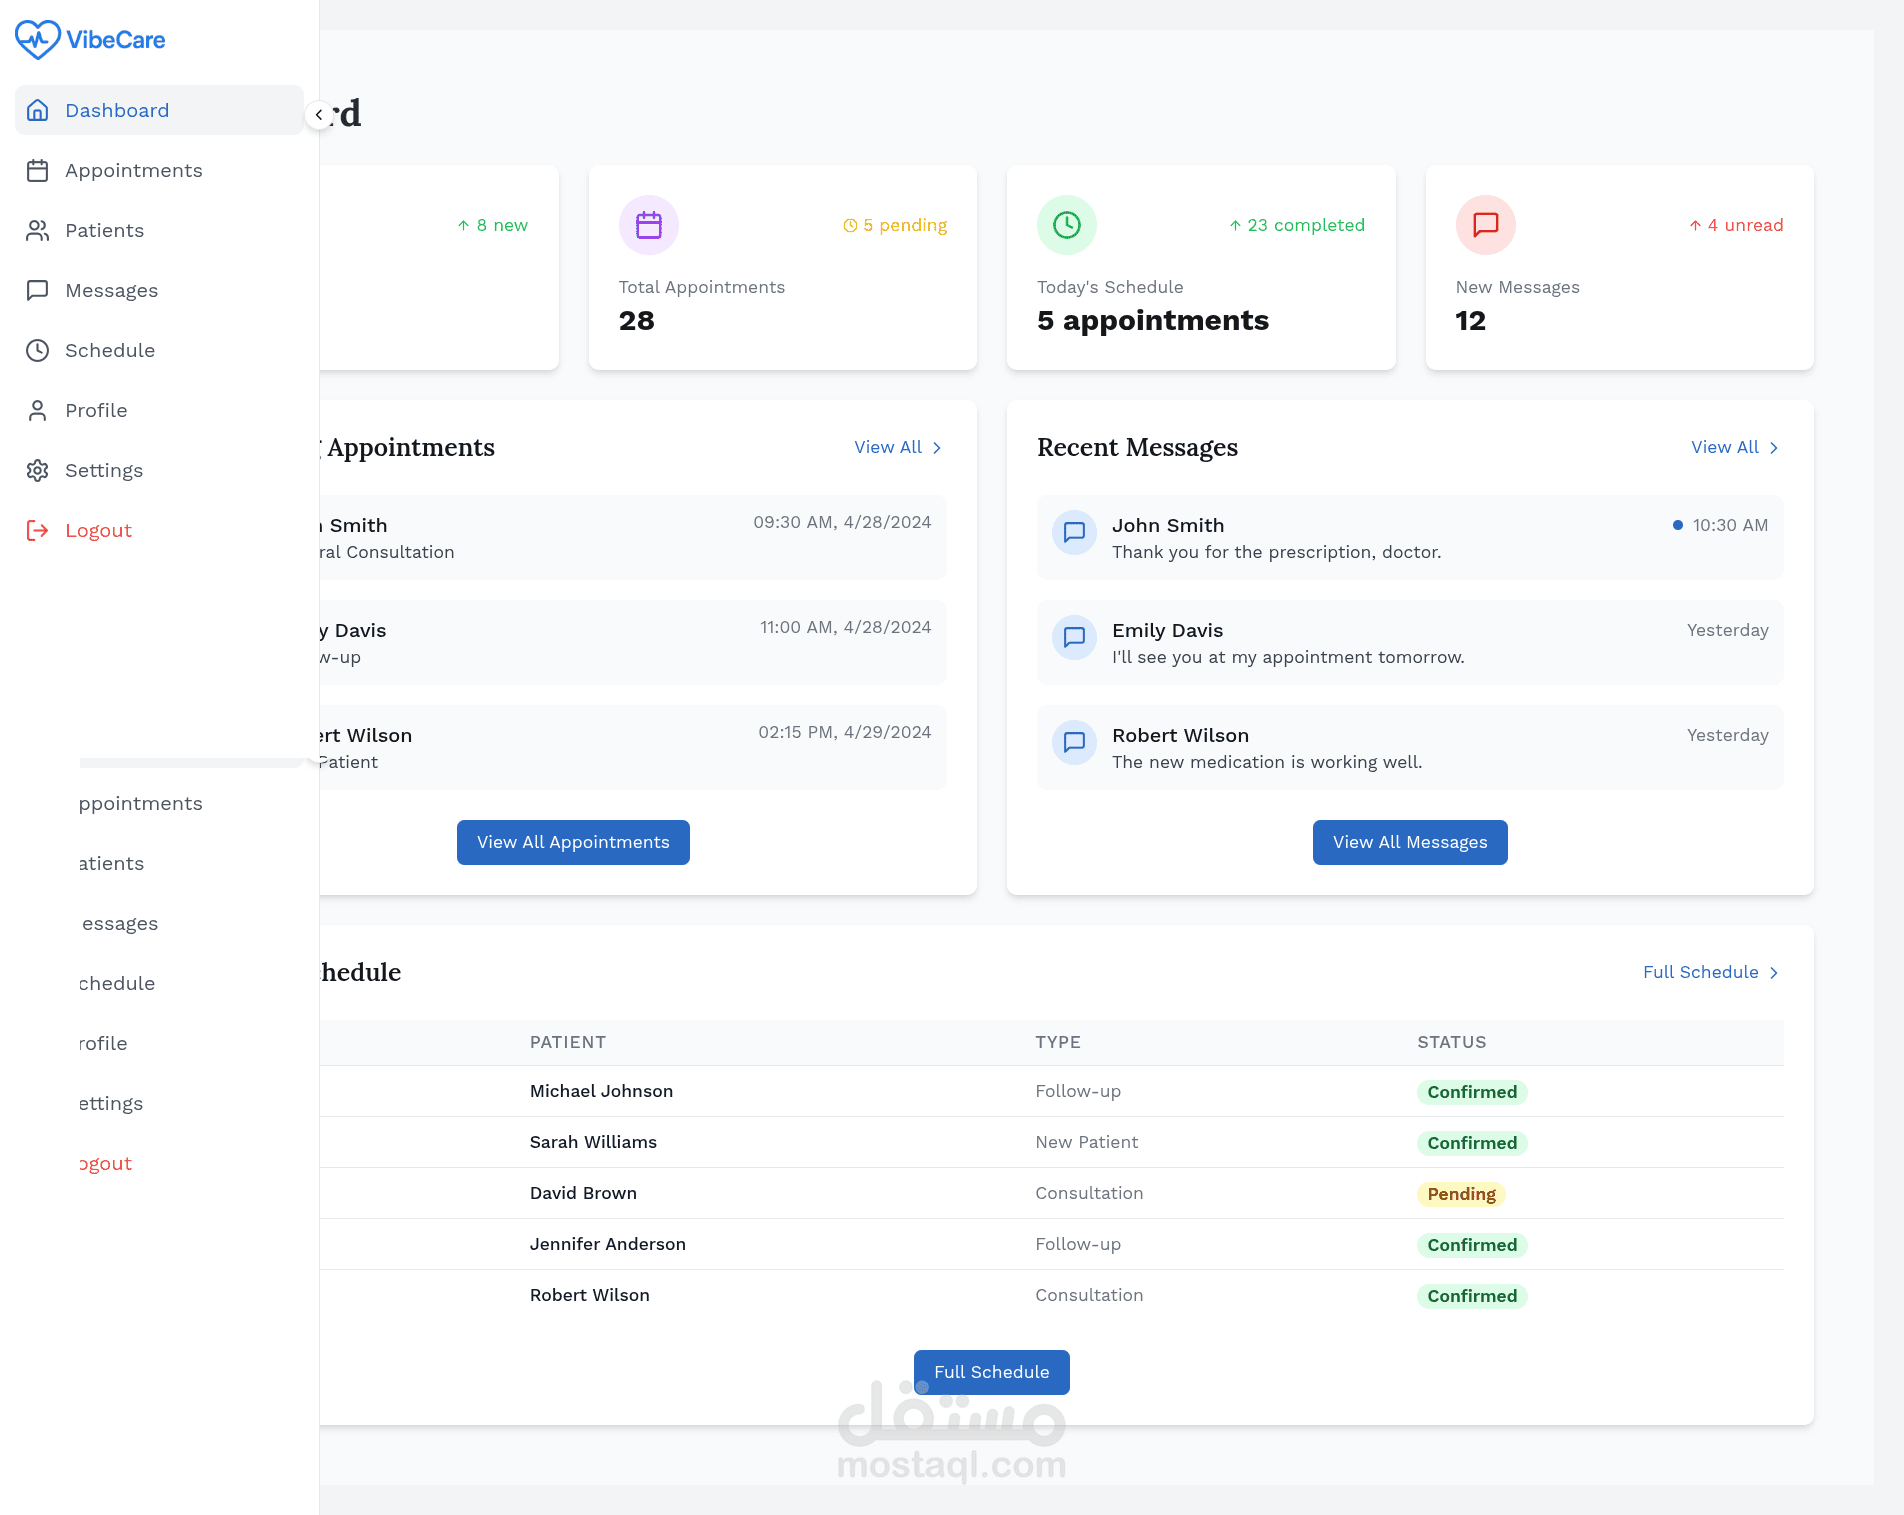
Task: Open the Profile sidebar item
Action: 159,410
